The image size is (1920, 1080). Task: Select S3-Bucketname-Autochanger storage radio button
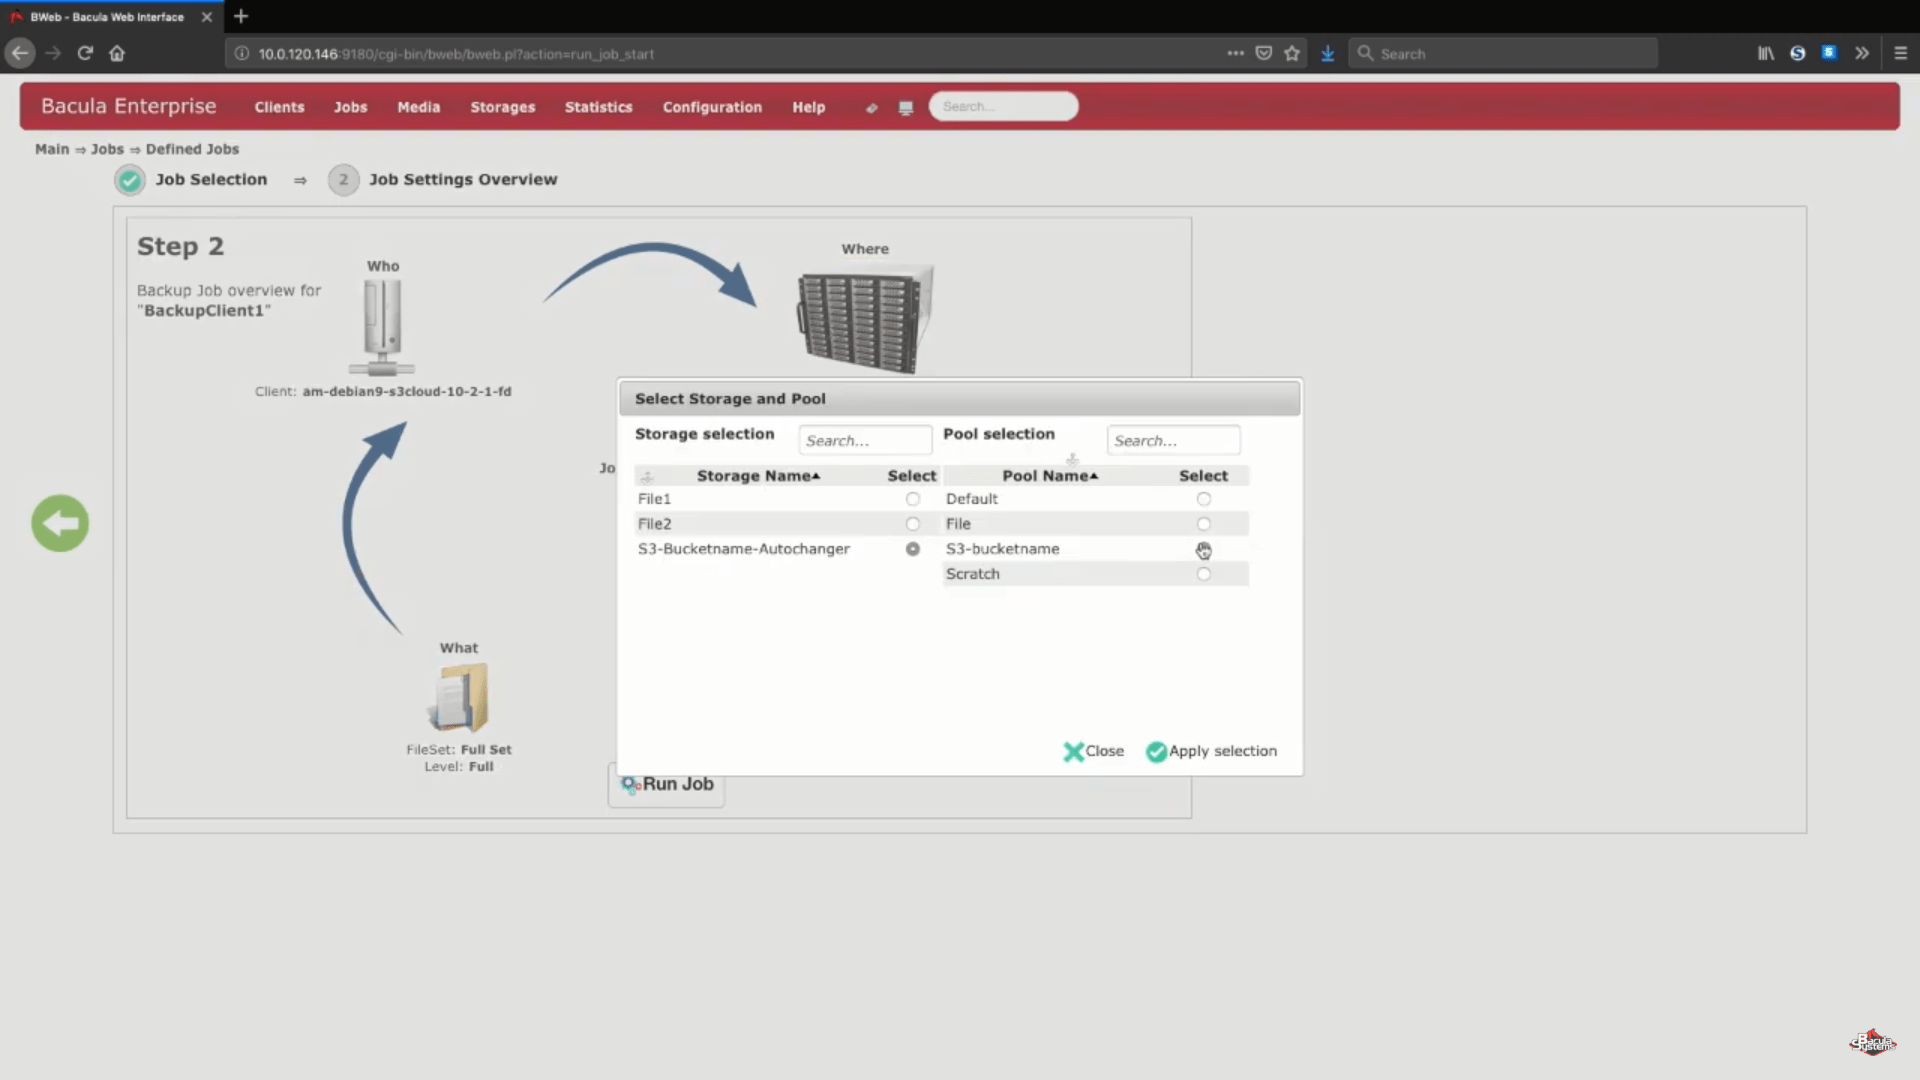pos(912,549)
